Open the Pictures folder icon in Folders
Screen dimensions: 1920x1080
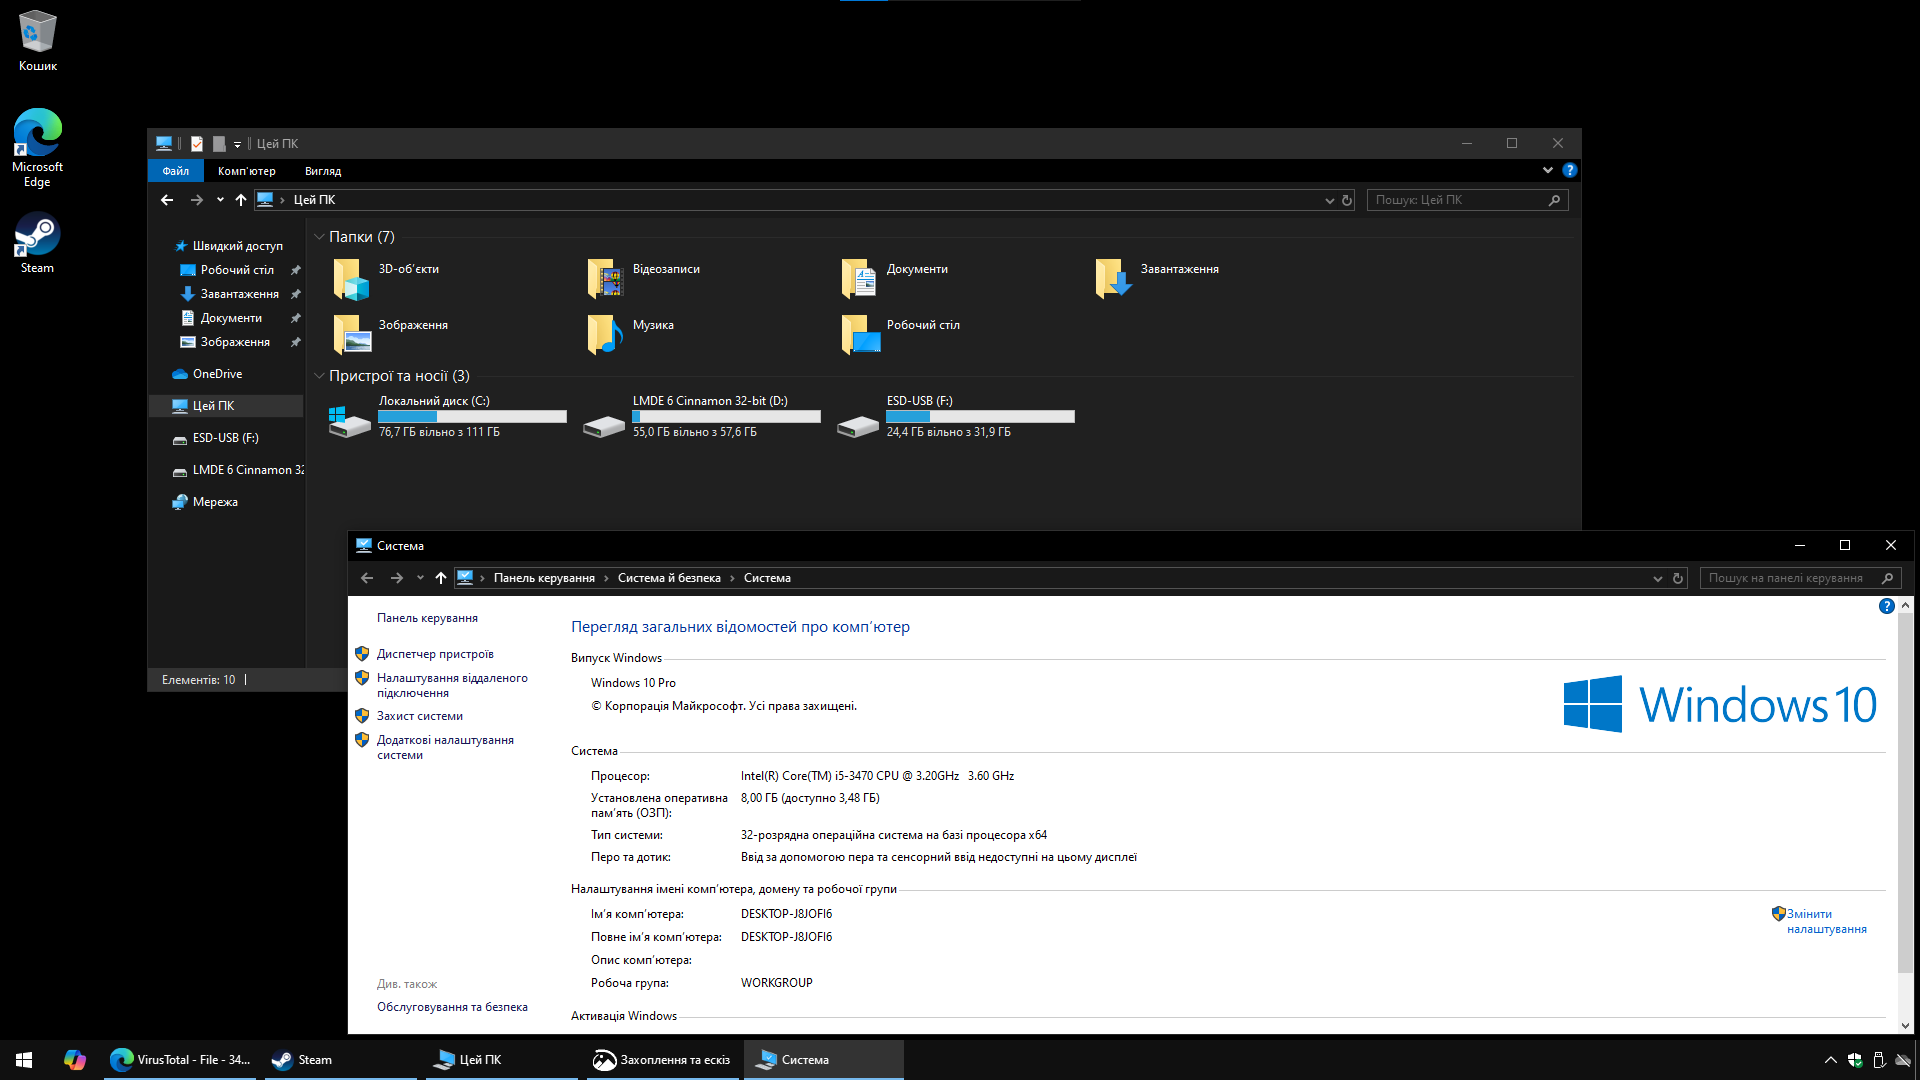click(x=351, y=335)
